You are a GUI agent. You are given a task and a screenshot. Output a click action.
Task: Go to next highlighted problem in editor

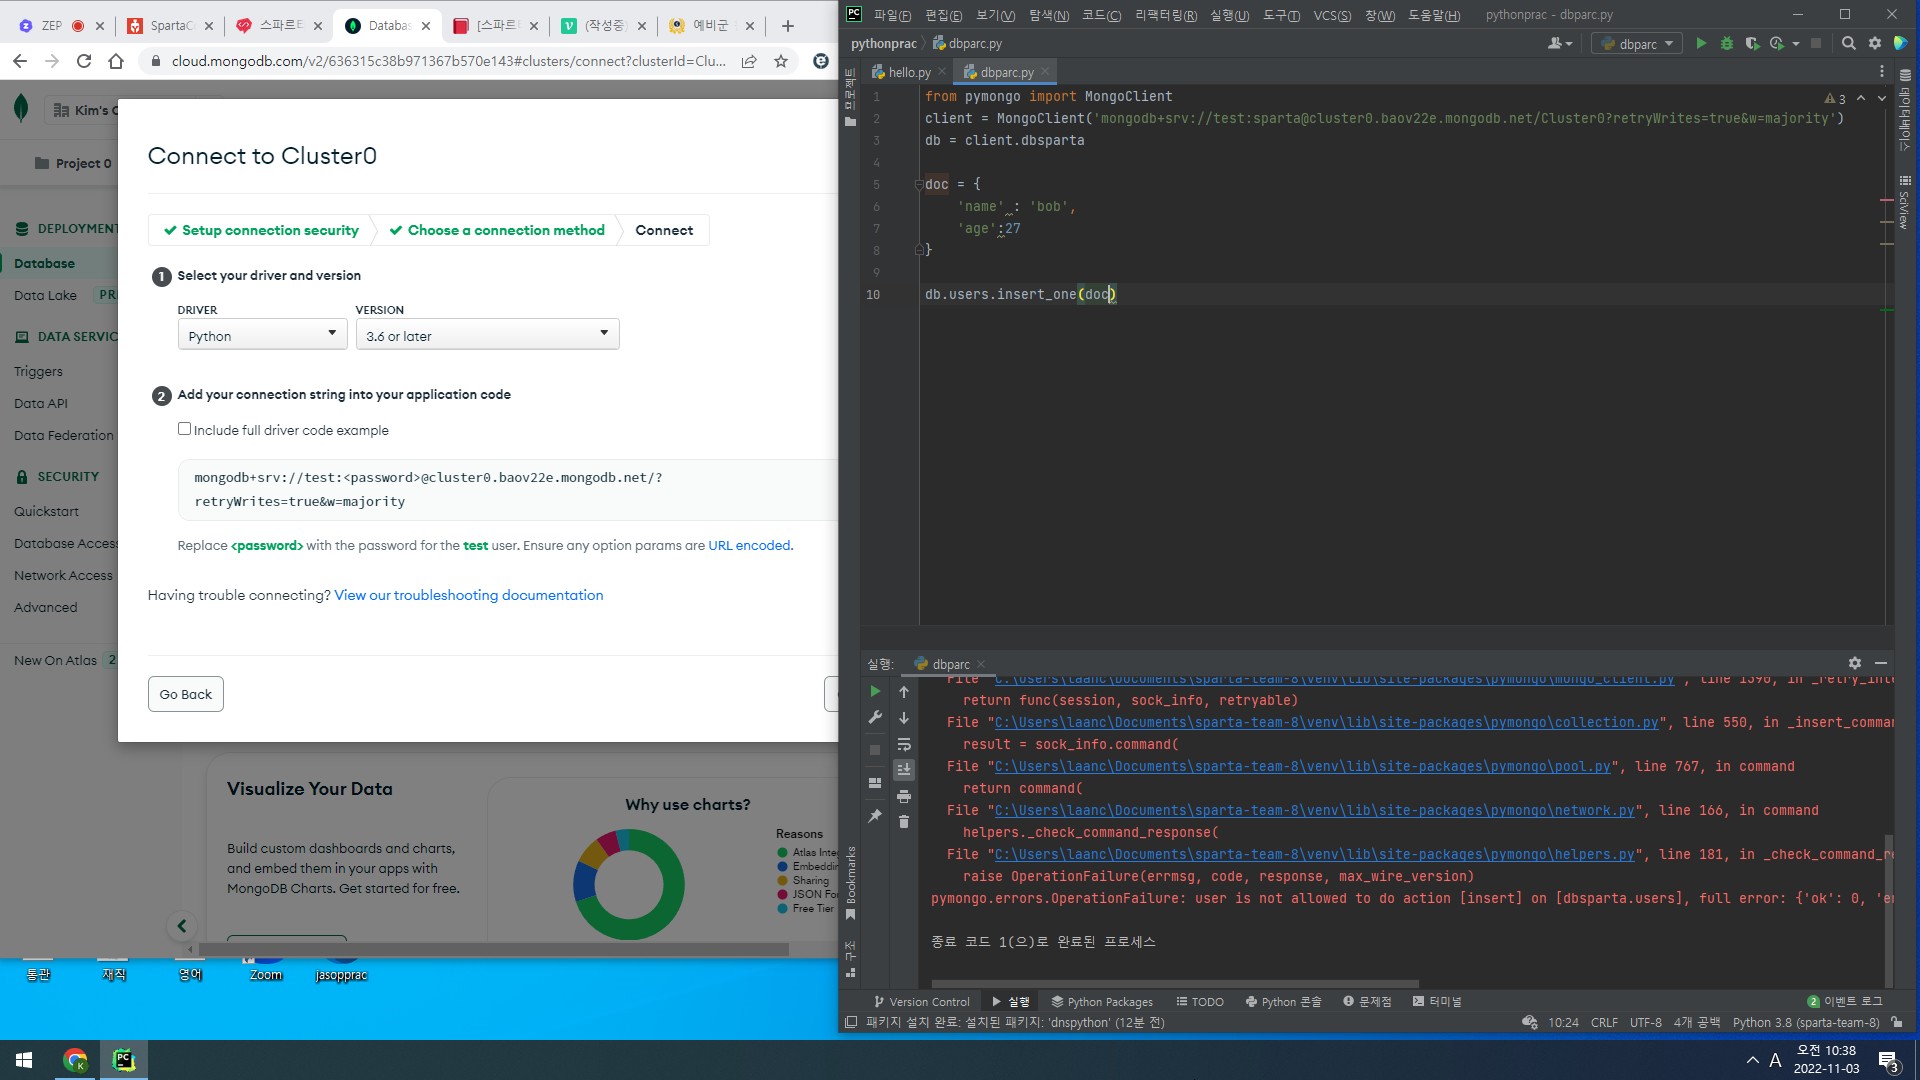[x=1882, y=98]
